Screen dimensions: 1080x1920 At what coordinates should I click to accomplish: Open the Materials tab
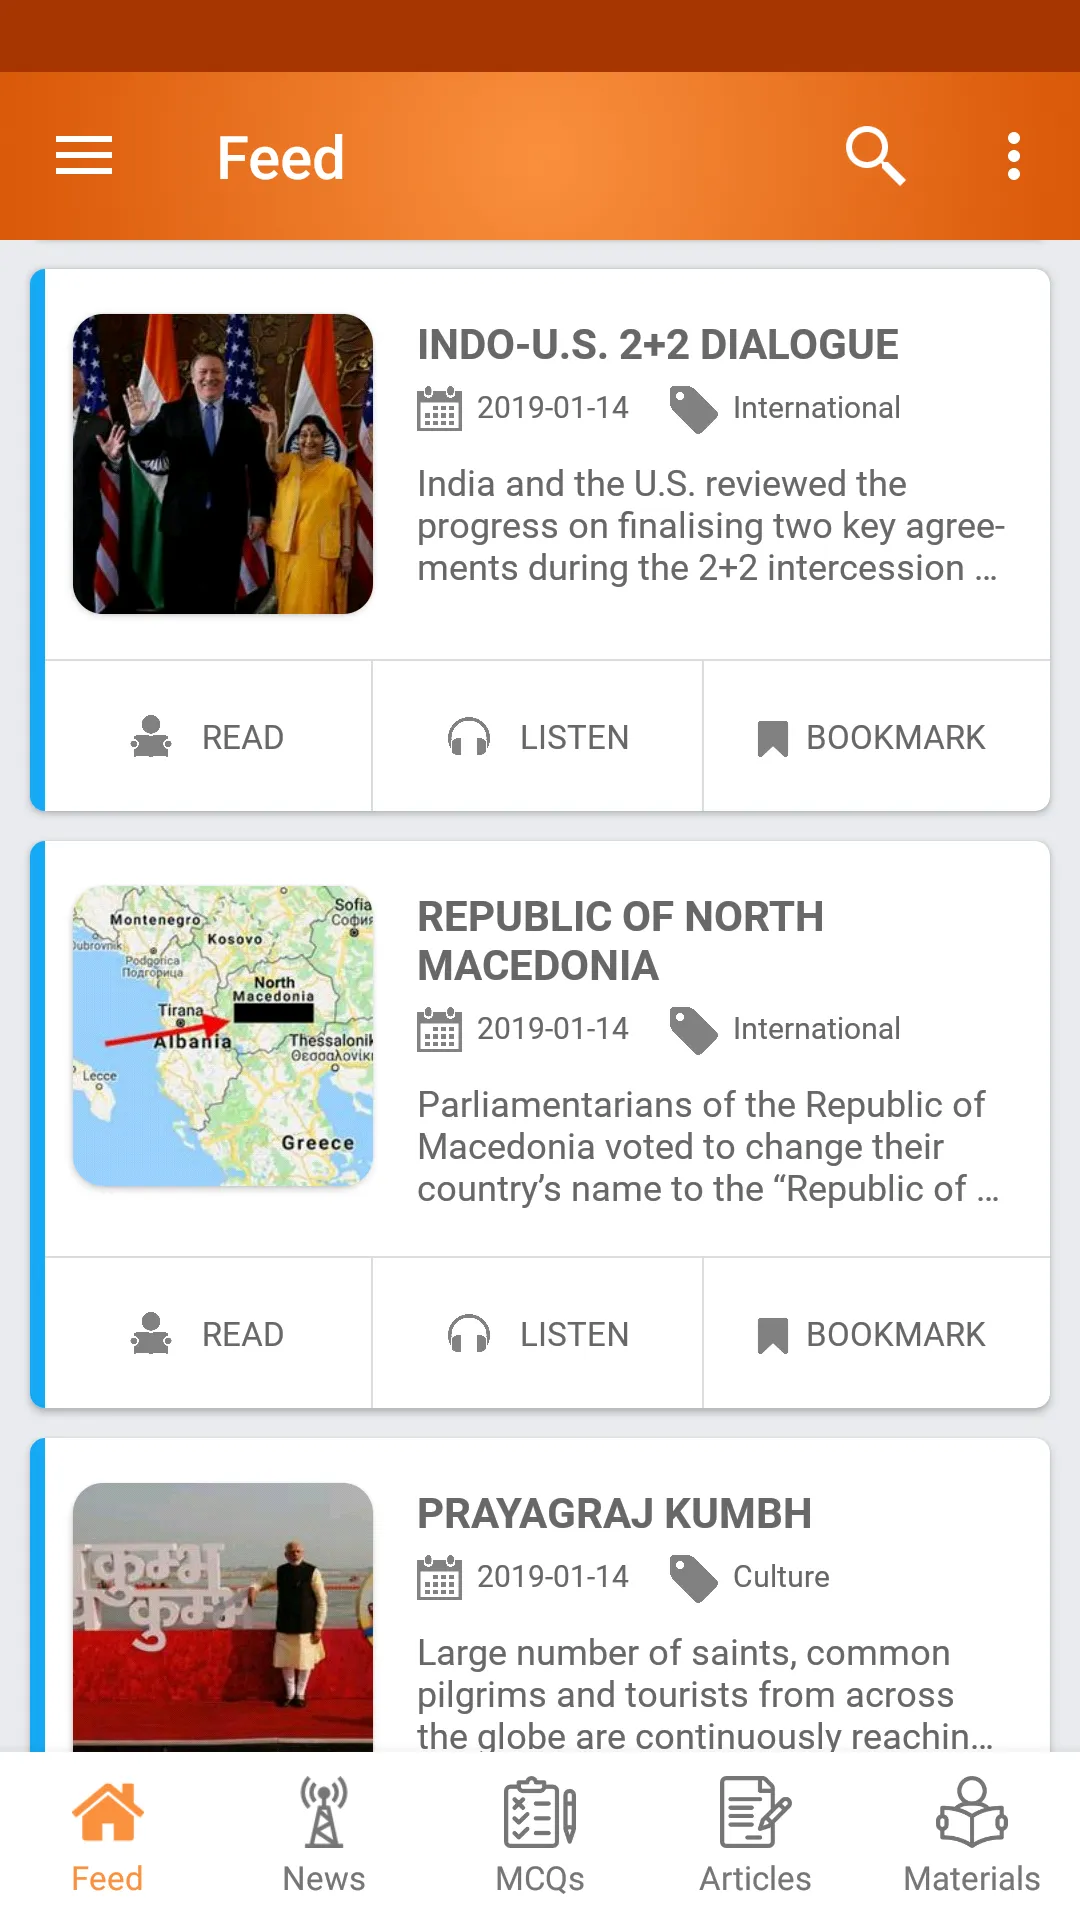point(971,1836)
